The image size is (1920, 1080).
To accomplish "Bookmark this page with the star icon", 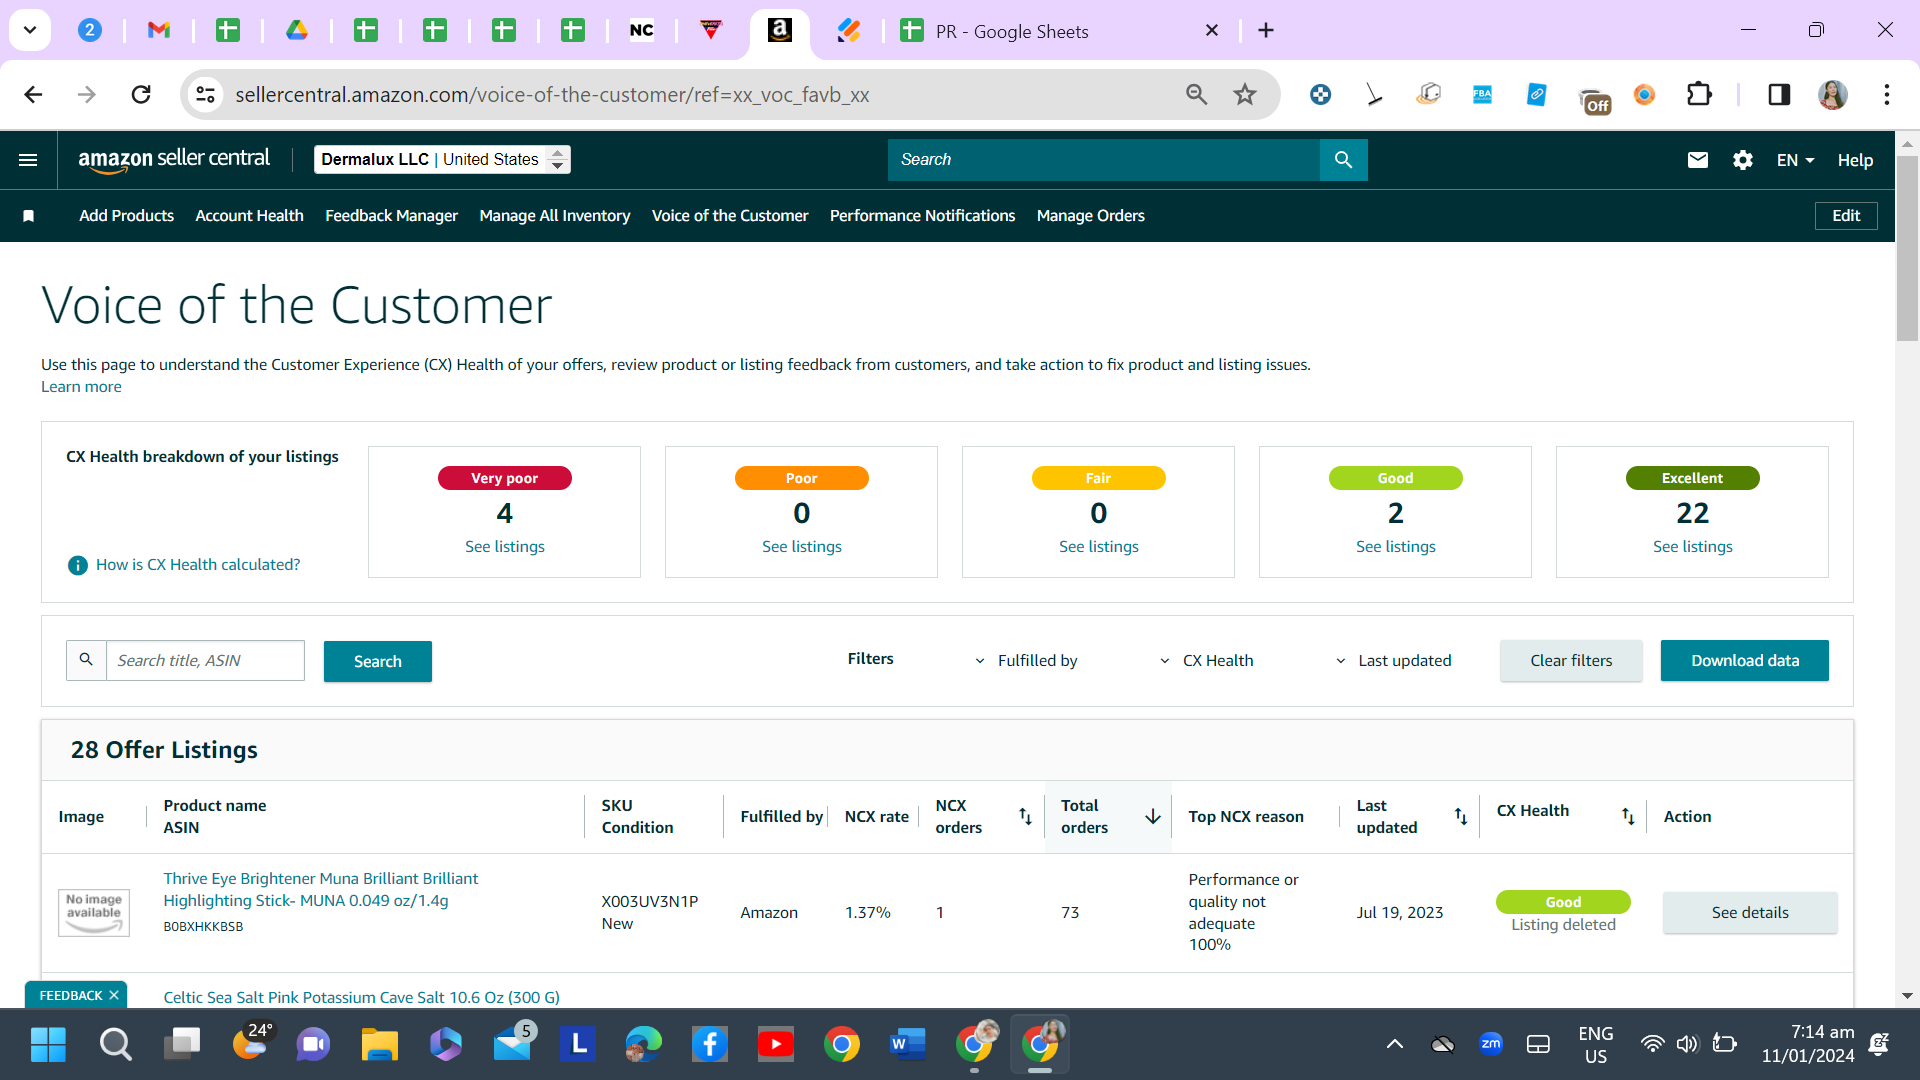I will [x=1245, y=95].
